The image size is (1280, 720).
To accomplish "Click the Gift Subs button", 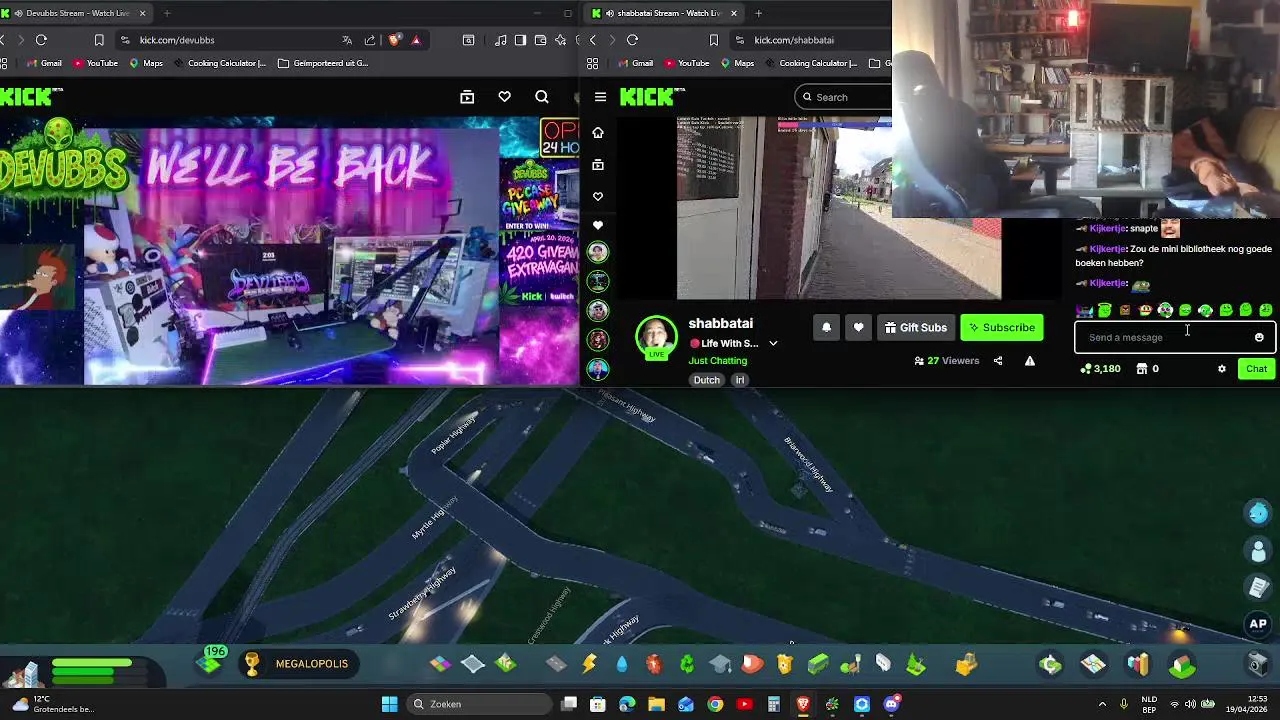I will 916,328.
